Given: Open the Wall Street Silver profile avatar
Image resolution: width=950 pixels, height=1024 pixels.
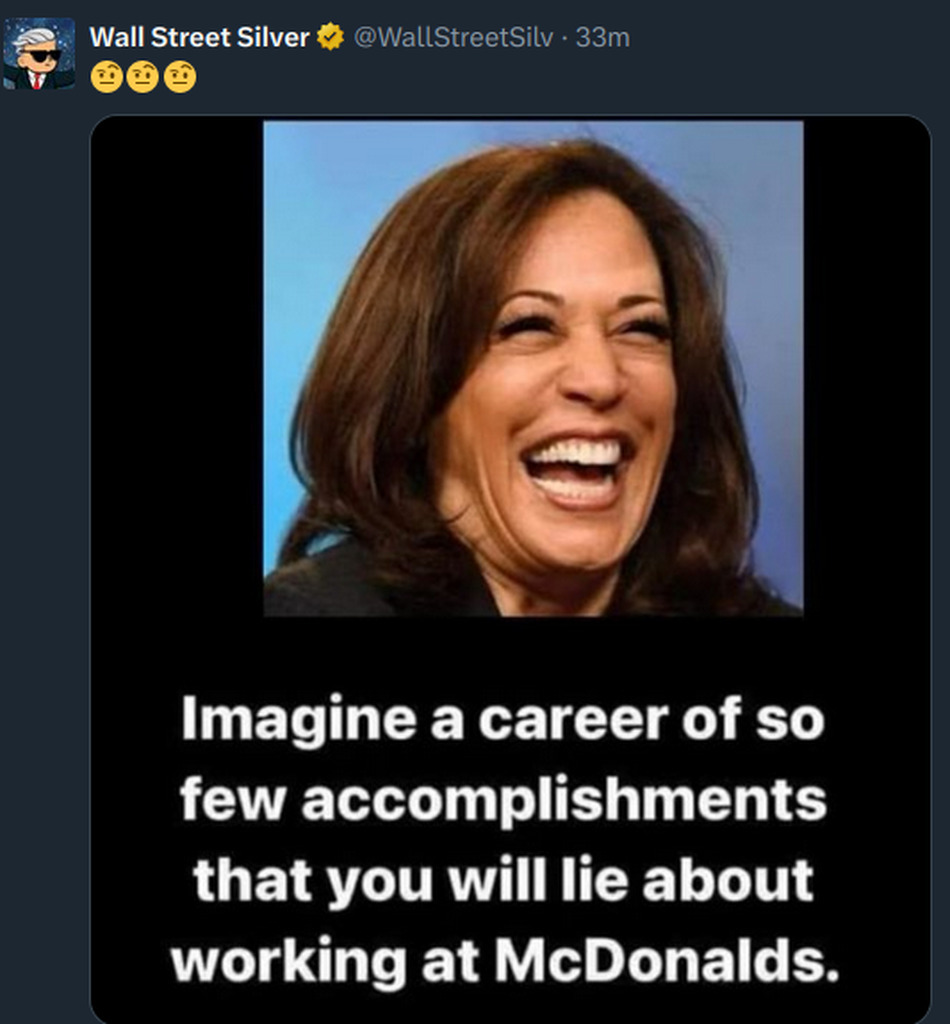Looking at the screenshot, I should [x=39, y=54].
